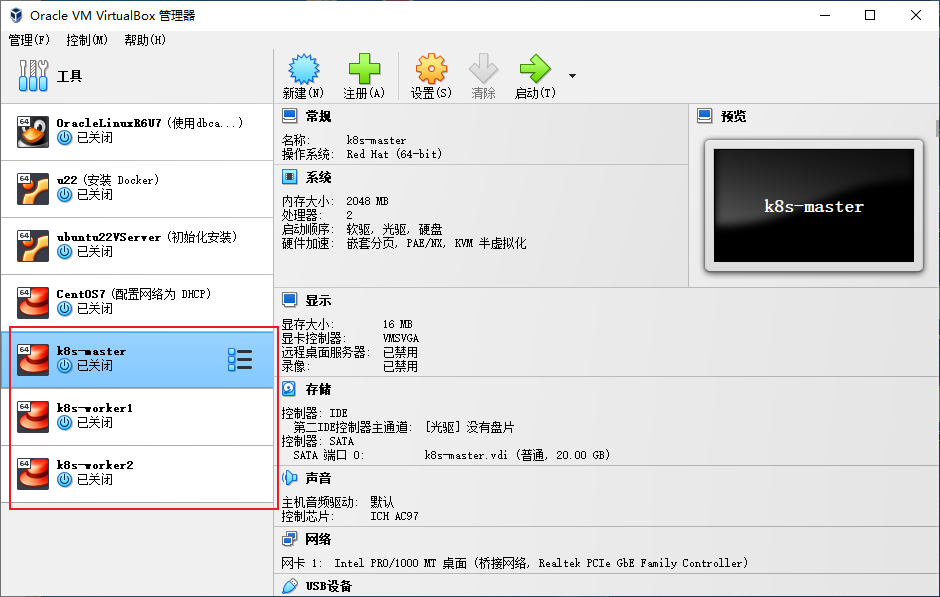Viewport: 940px width, 597px height.
Task: Select the u22 (安装 Docker) row text
Action: pyautogui.click(x=108, y=180)
